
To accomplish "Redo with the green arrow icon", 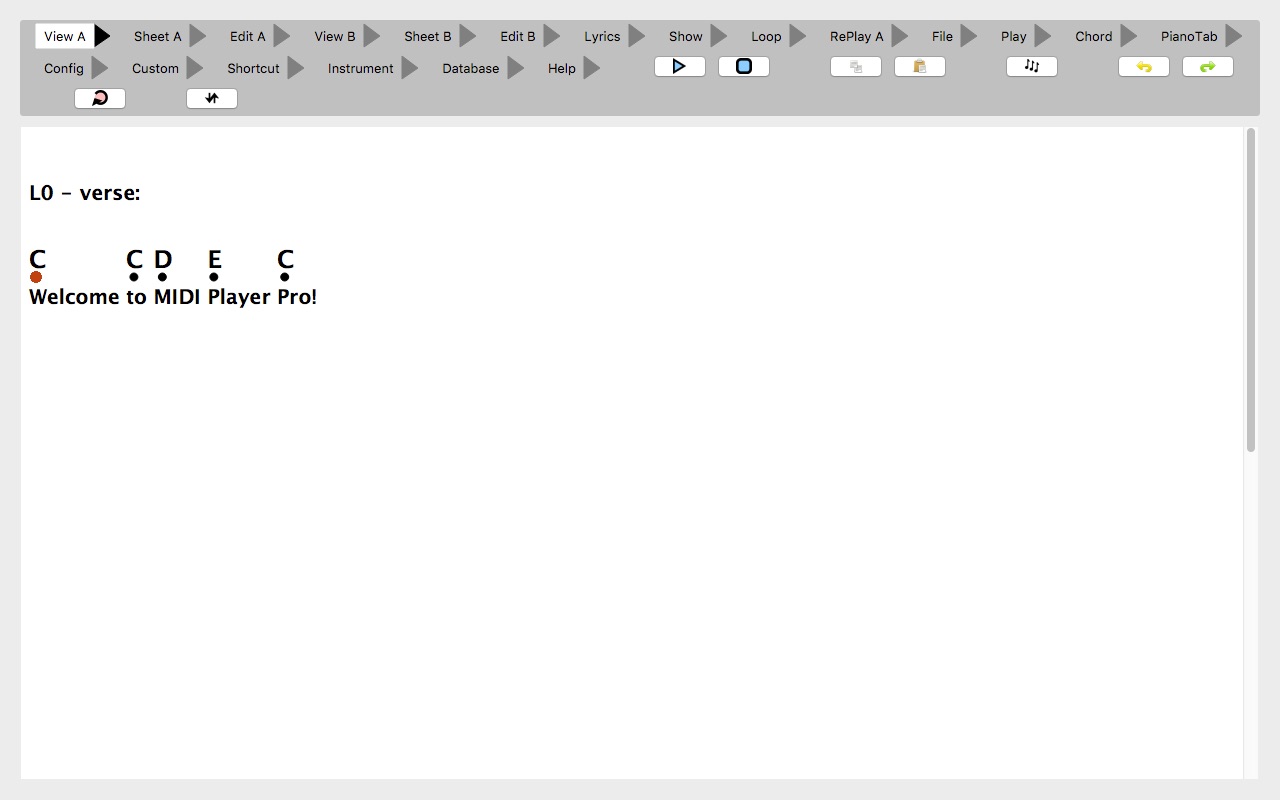I will click(x=1208, y=67).
